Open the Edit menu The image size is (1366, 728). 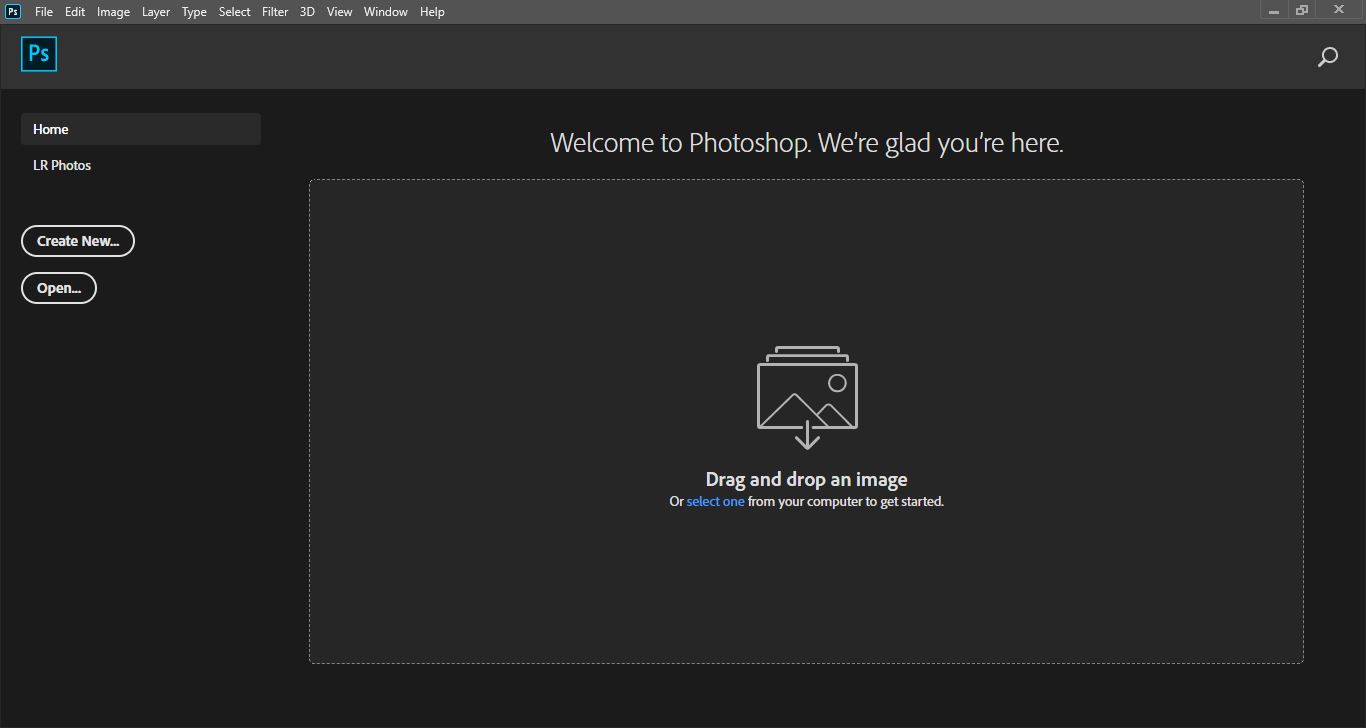[74, 11]
